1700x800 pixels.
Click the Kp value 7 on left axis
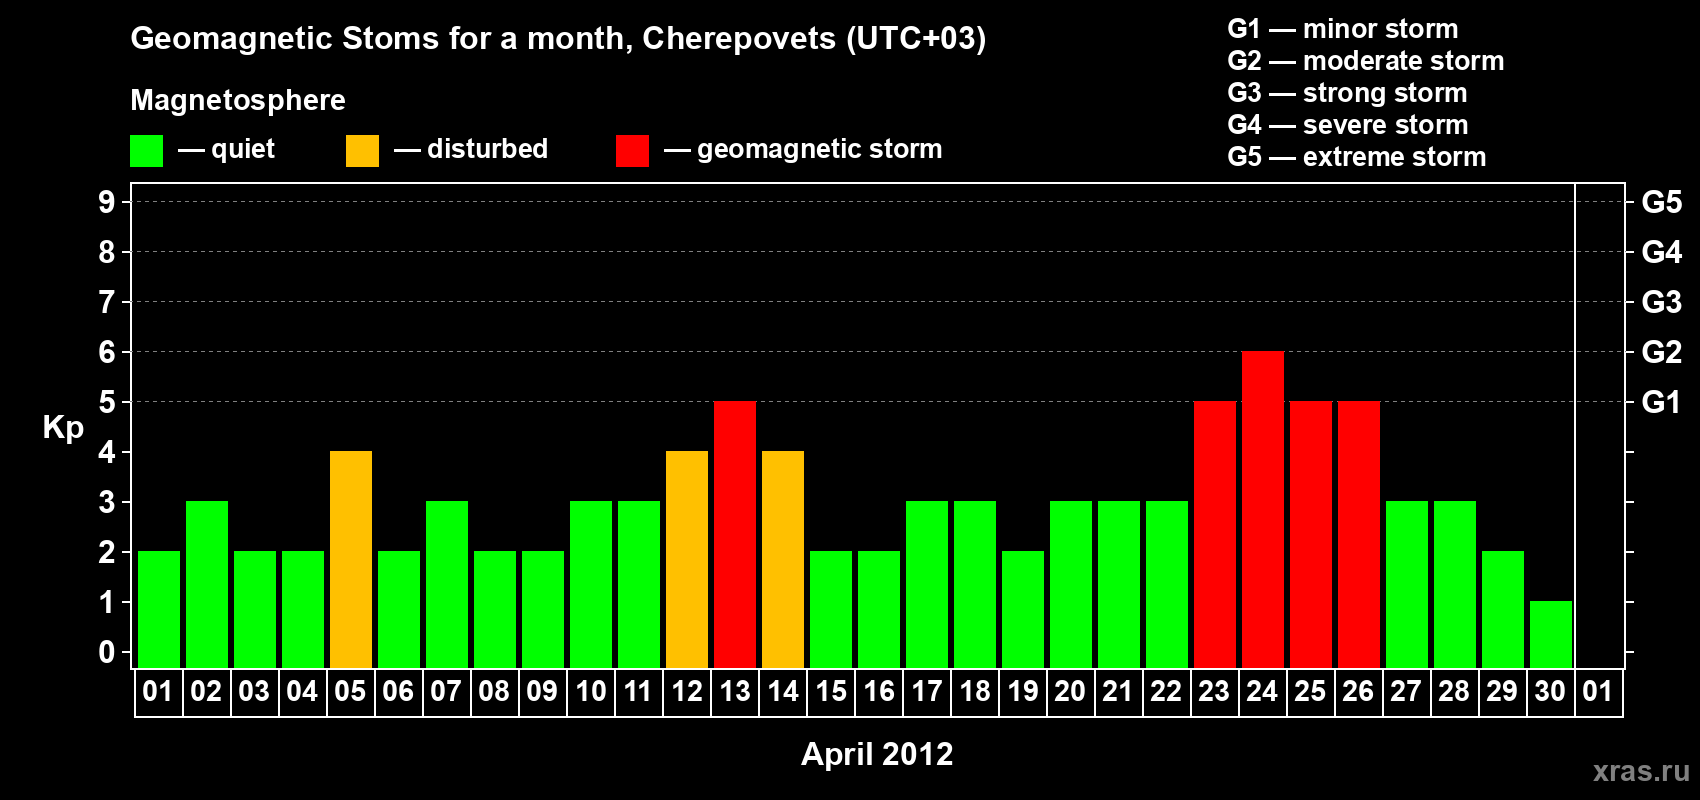[107, 302]
